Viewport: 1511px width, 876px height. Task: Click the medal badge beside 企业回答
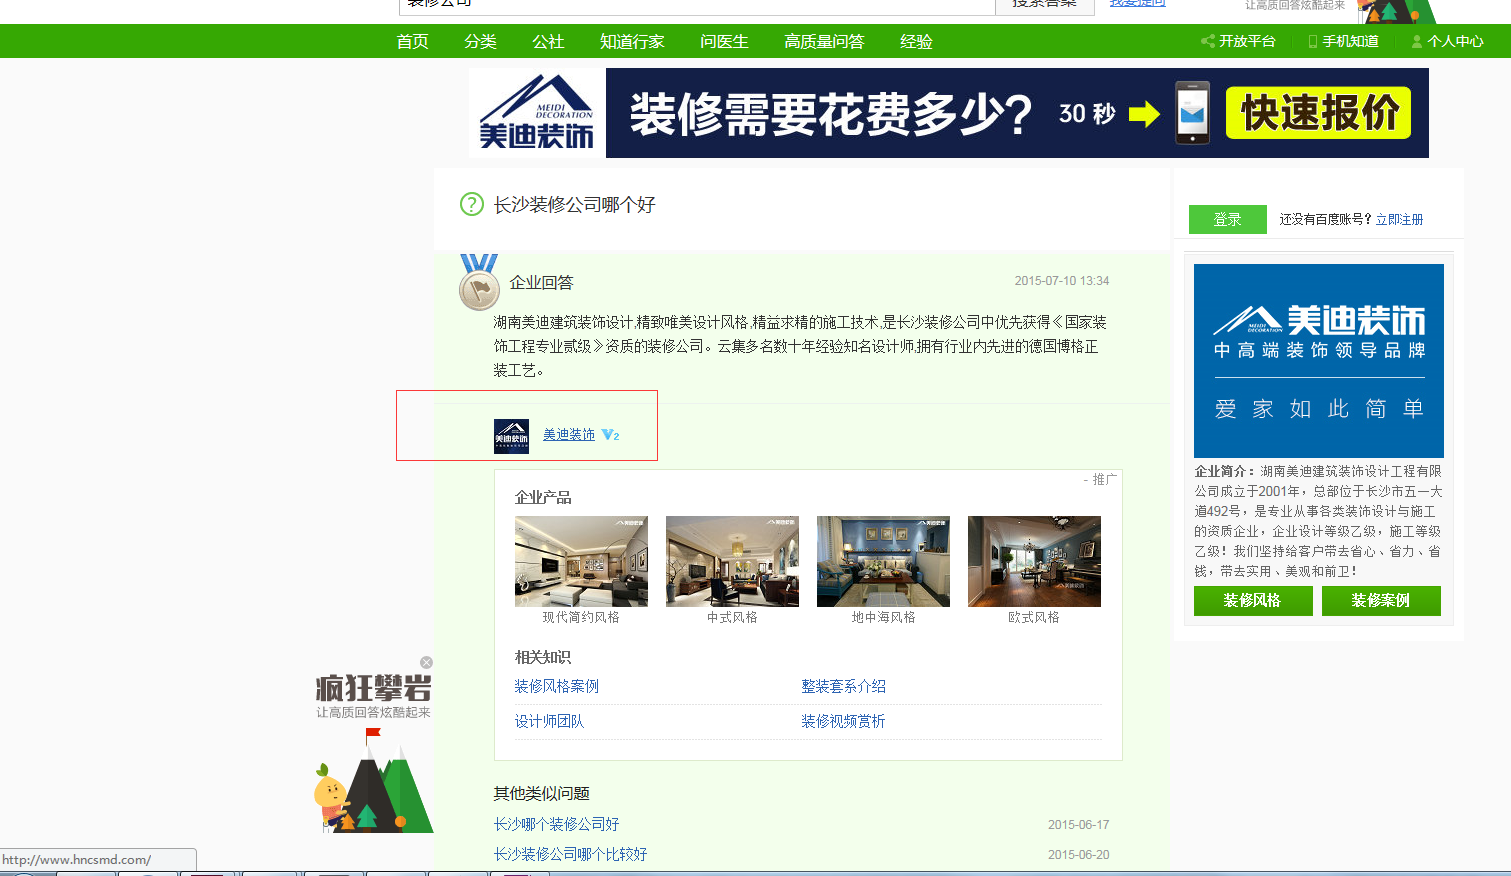point(479,282)
